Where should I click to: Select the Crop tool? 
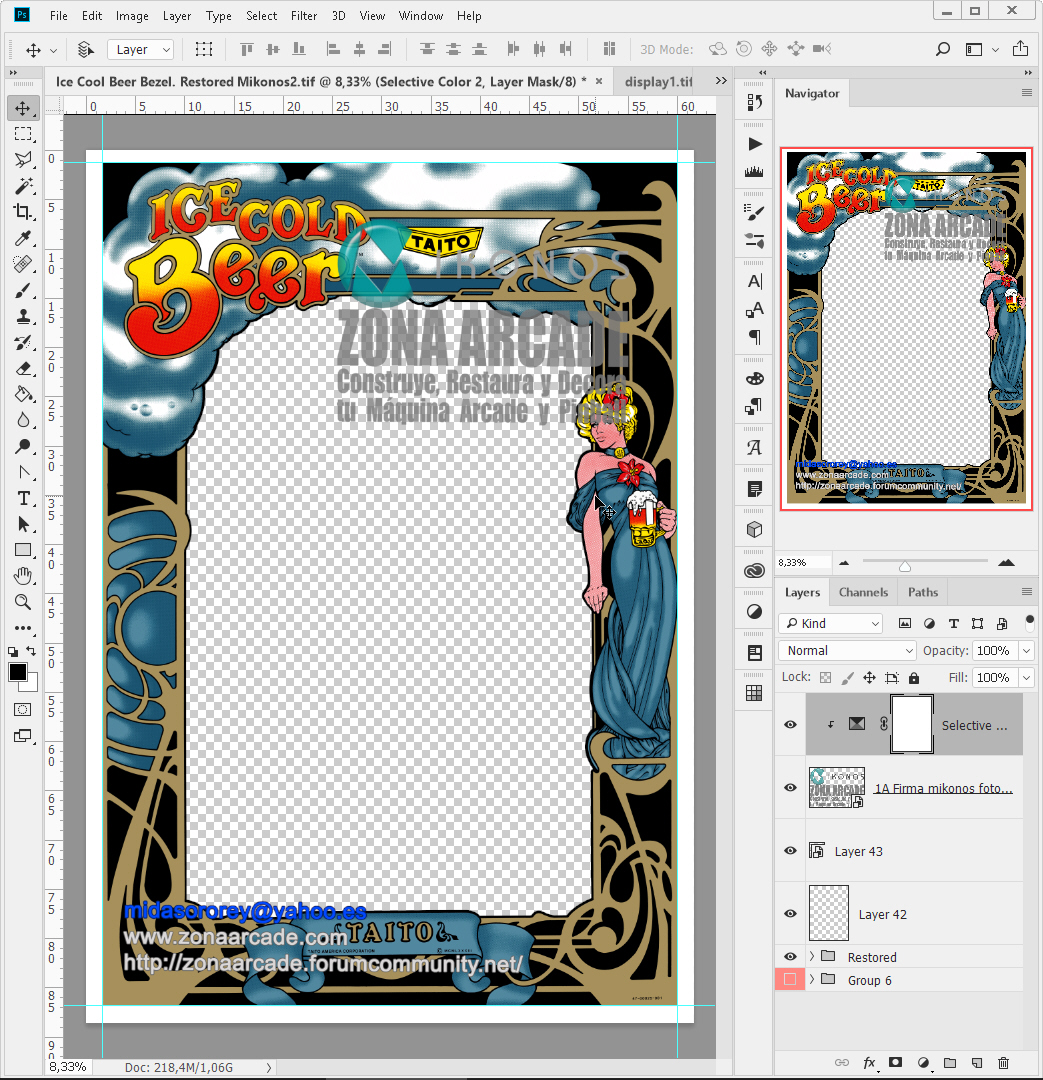coord(23,212)
